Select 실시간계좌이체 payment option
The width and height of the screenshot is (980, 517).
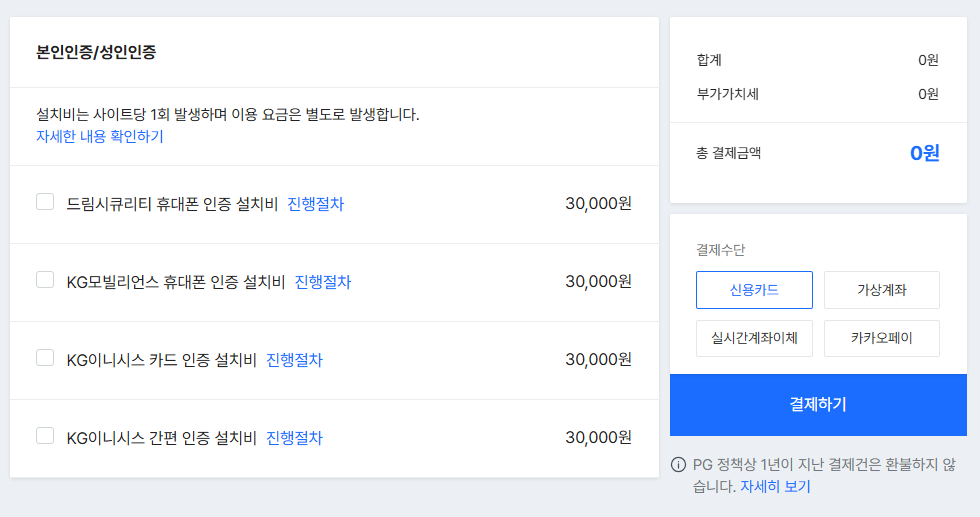coord(754,338)
